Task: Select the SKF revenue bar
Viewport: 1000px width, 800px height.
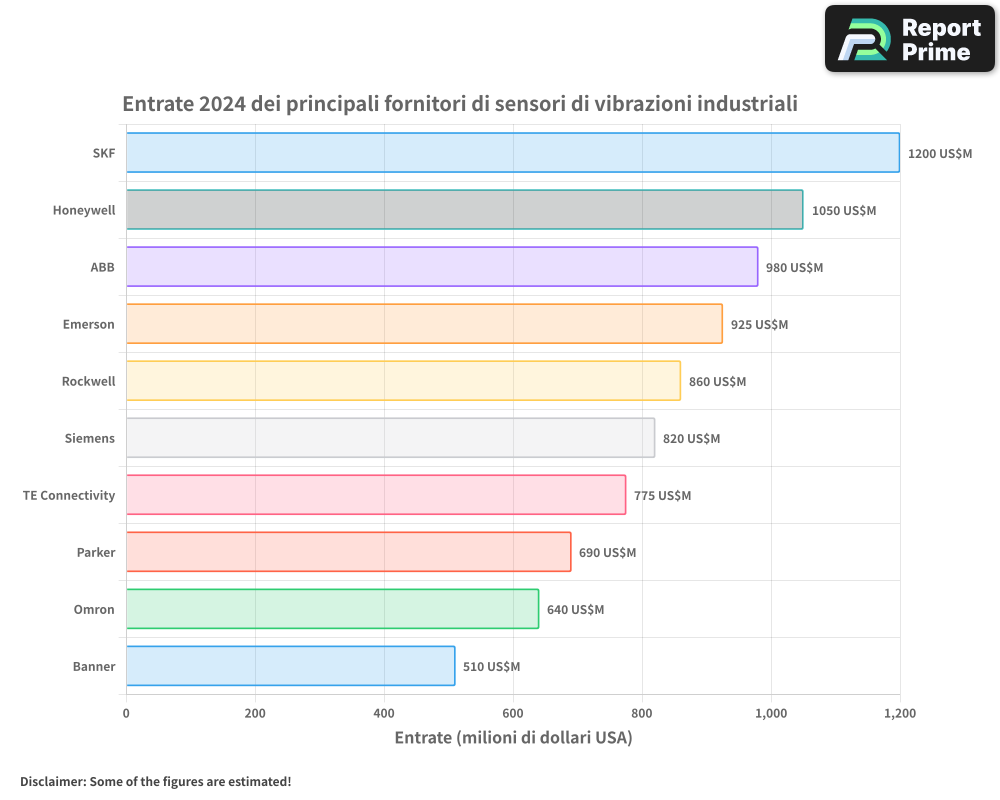Action: click(x=512, y=153)
